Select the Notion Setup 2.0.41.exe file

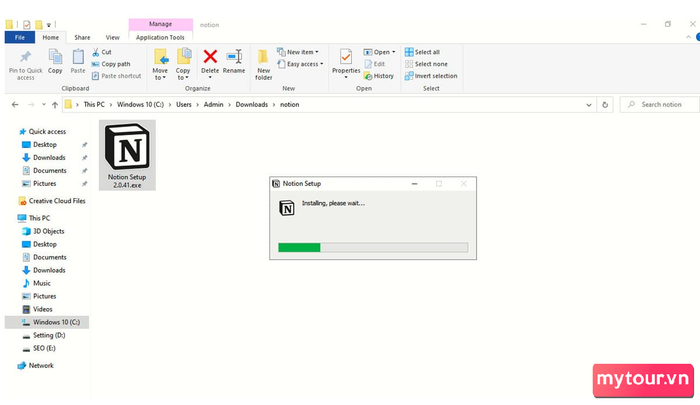click(127, 155)
